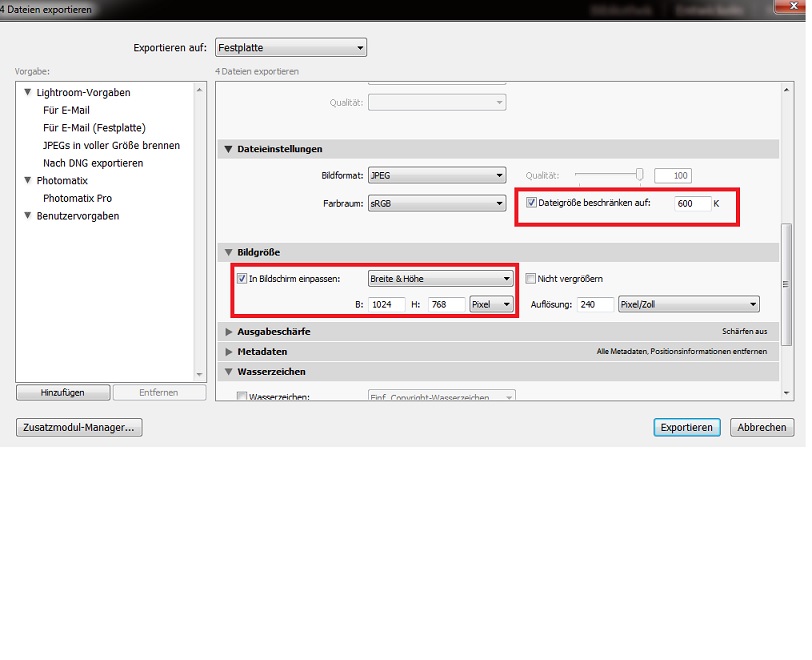This screenshot has width=812, height=660.
Task: Click the Abbrechen button
Action: coord(761,427)
